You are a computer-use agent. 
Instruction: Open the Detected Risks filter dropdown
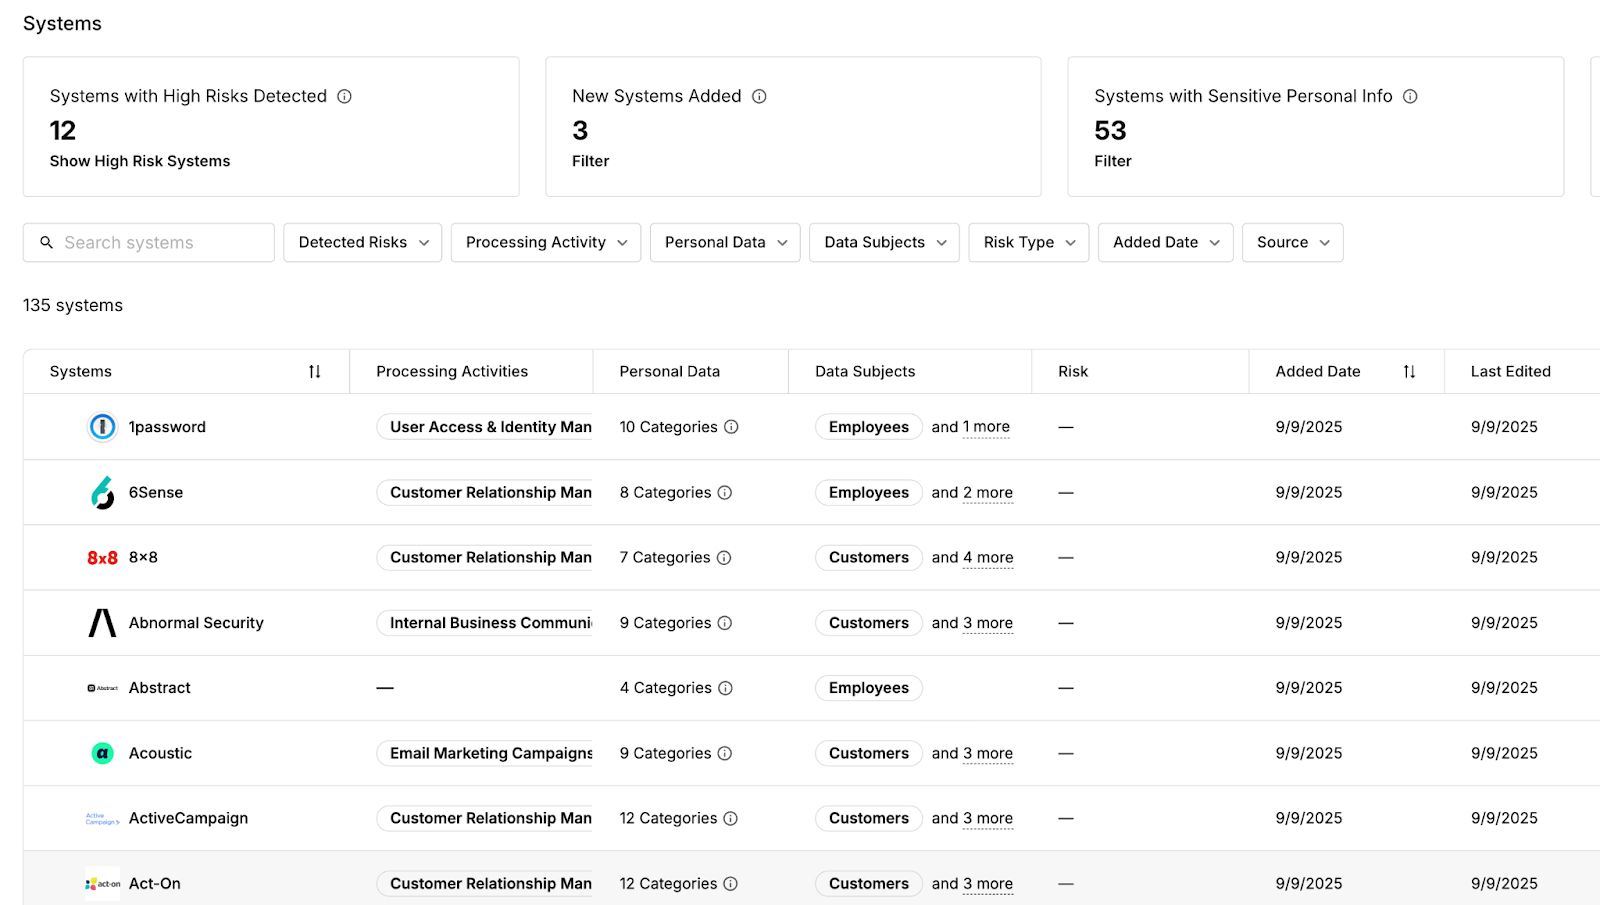362,242
